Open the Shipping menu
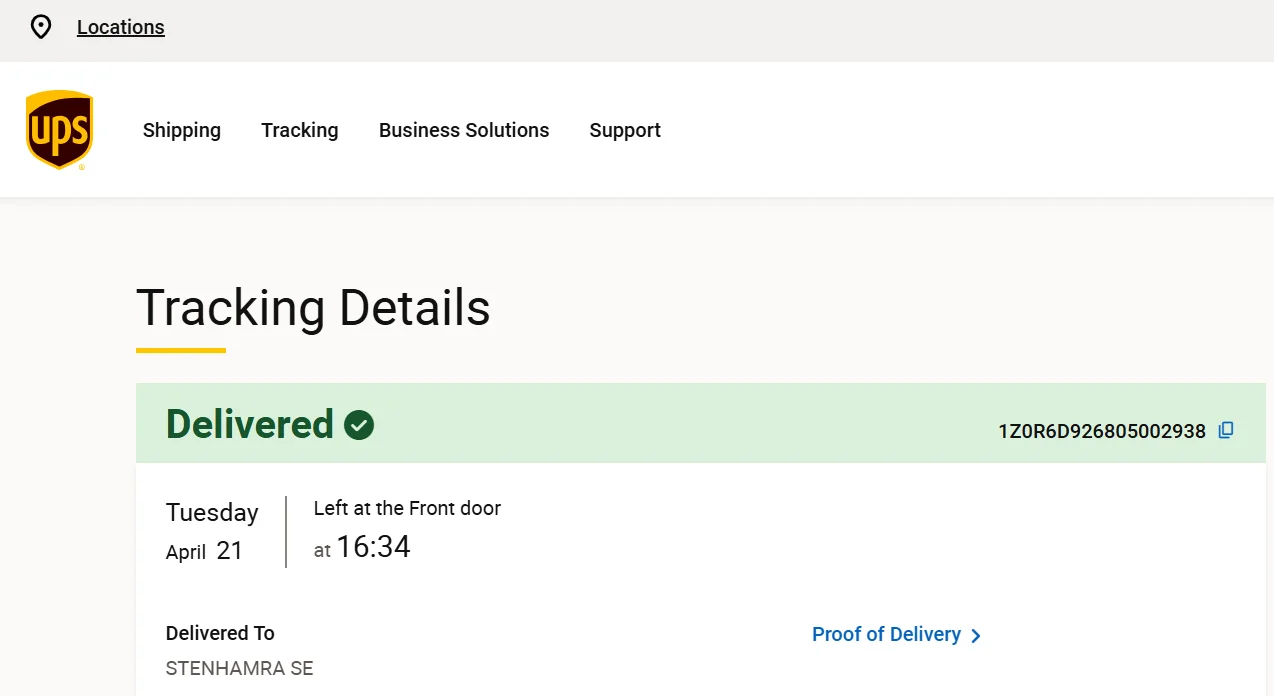This screenshot has width=1274, height=696. [182, 130]
